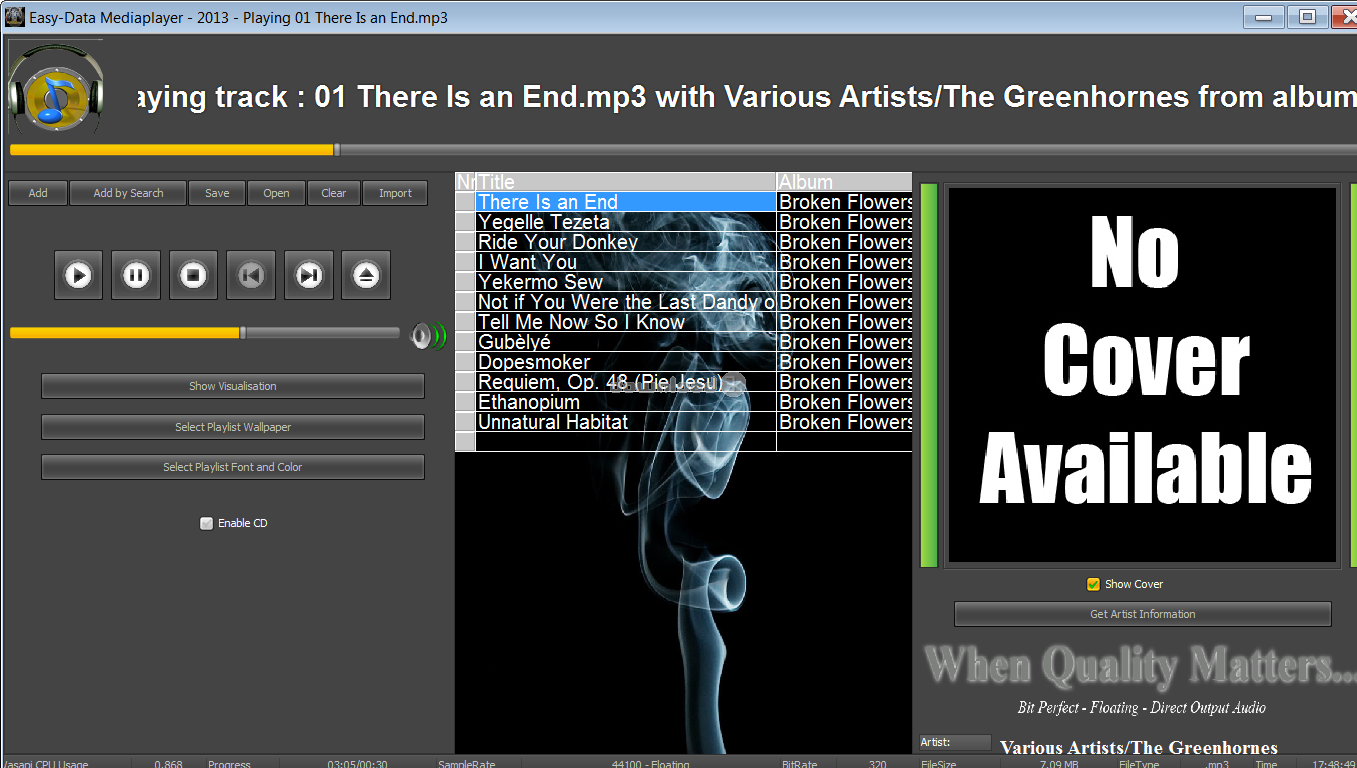Get Artist Information
Viewport: 1357px width, 768px height.
coord(1143,614)
